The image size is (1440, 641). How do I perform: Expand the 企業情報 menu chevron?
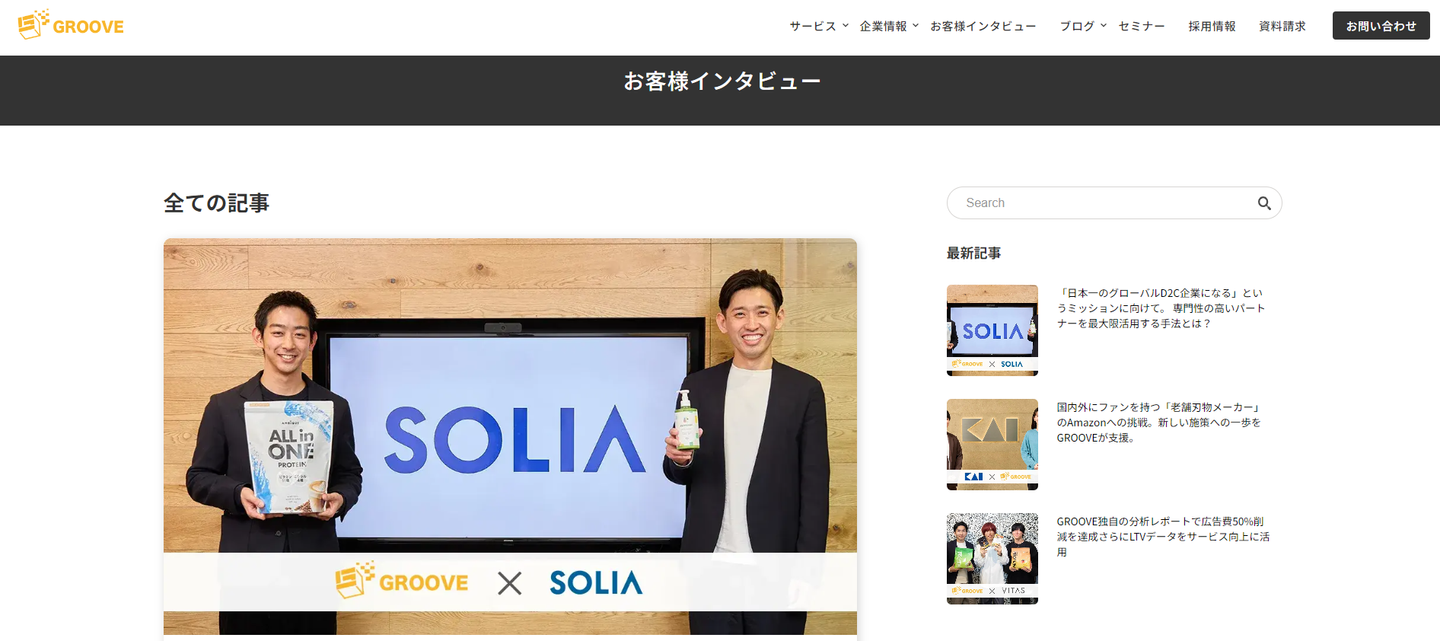click(915, 25)
